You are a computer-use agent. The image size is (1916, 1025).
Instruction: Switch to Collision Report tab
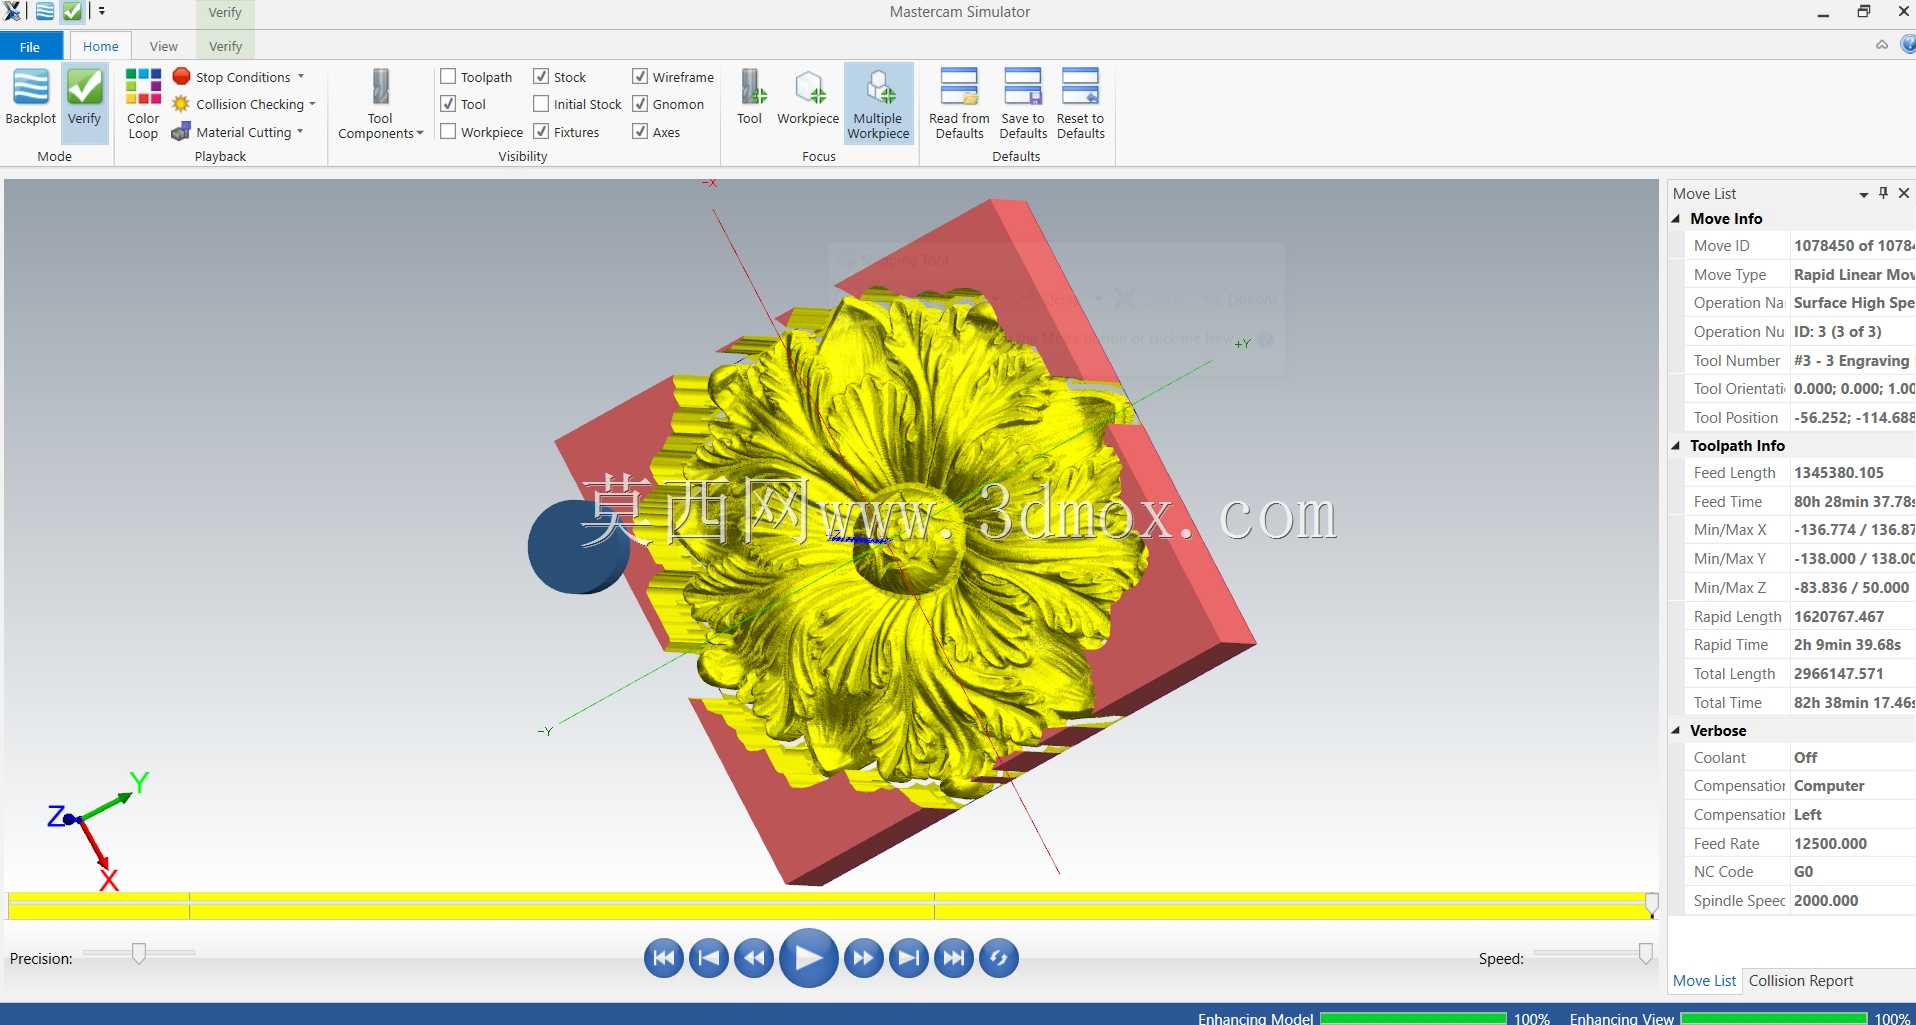click(x=1801, y=981)
